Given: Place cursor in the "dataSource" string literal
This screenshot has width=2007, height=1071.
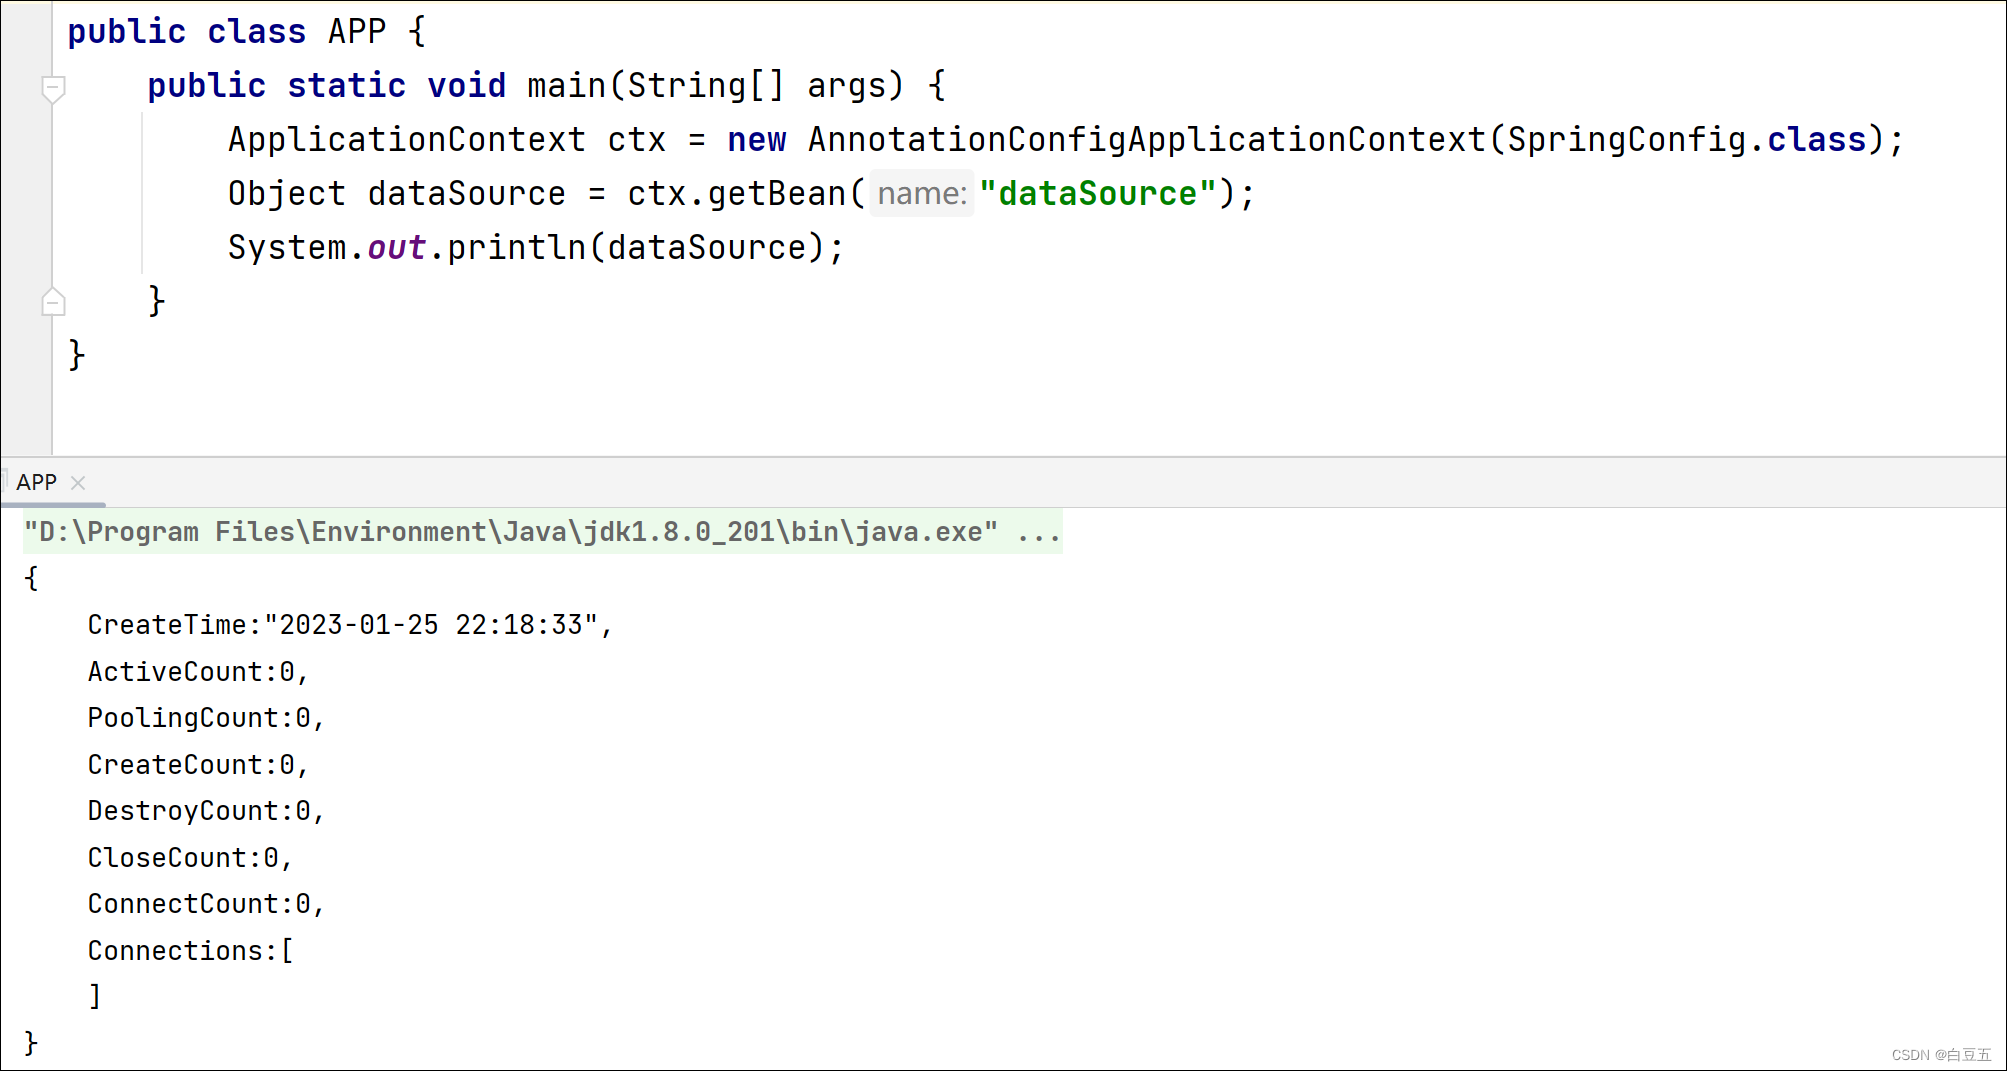Looking at the screenshot, I should [x=1097, y=194].
